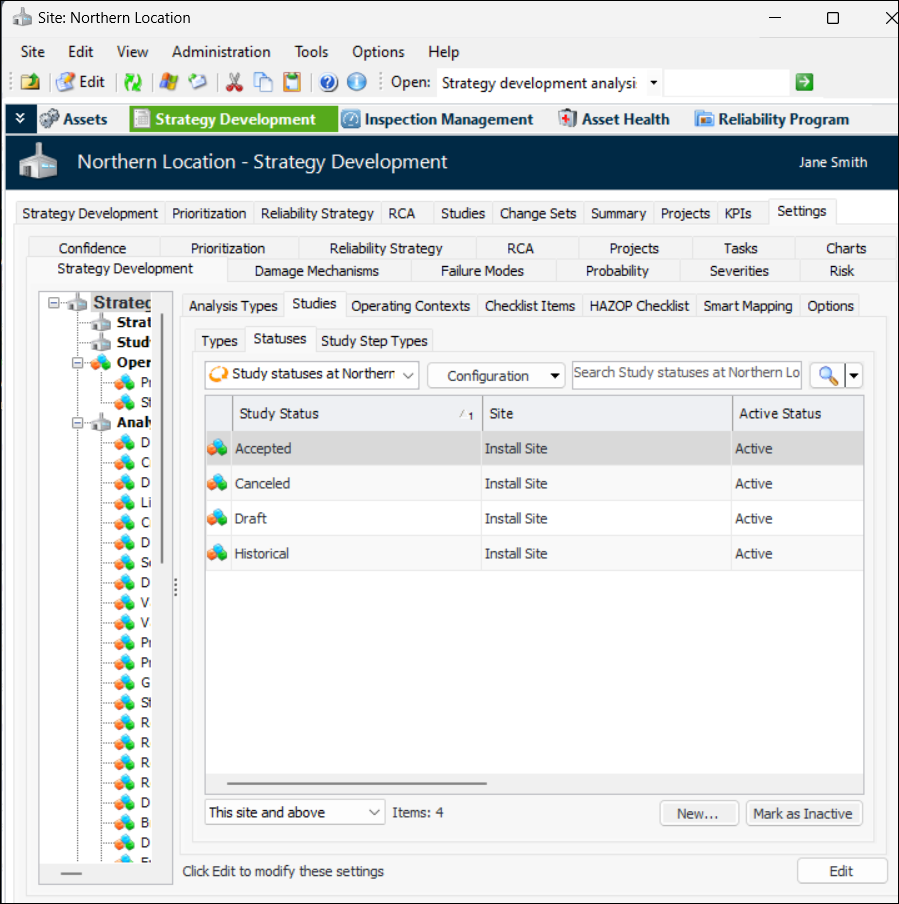Click the Mark as Inactive button
This screenshot has width=899, height=904.
point(803,814)
